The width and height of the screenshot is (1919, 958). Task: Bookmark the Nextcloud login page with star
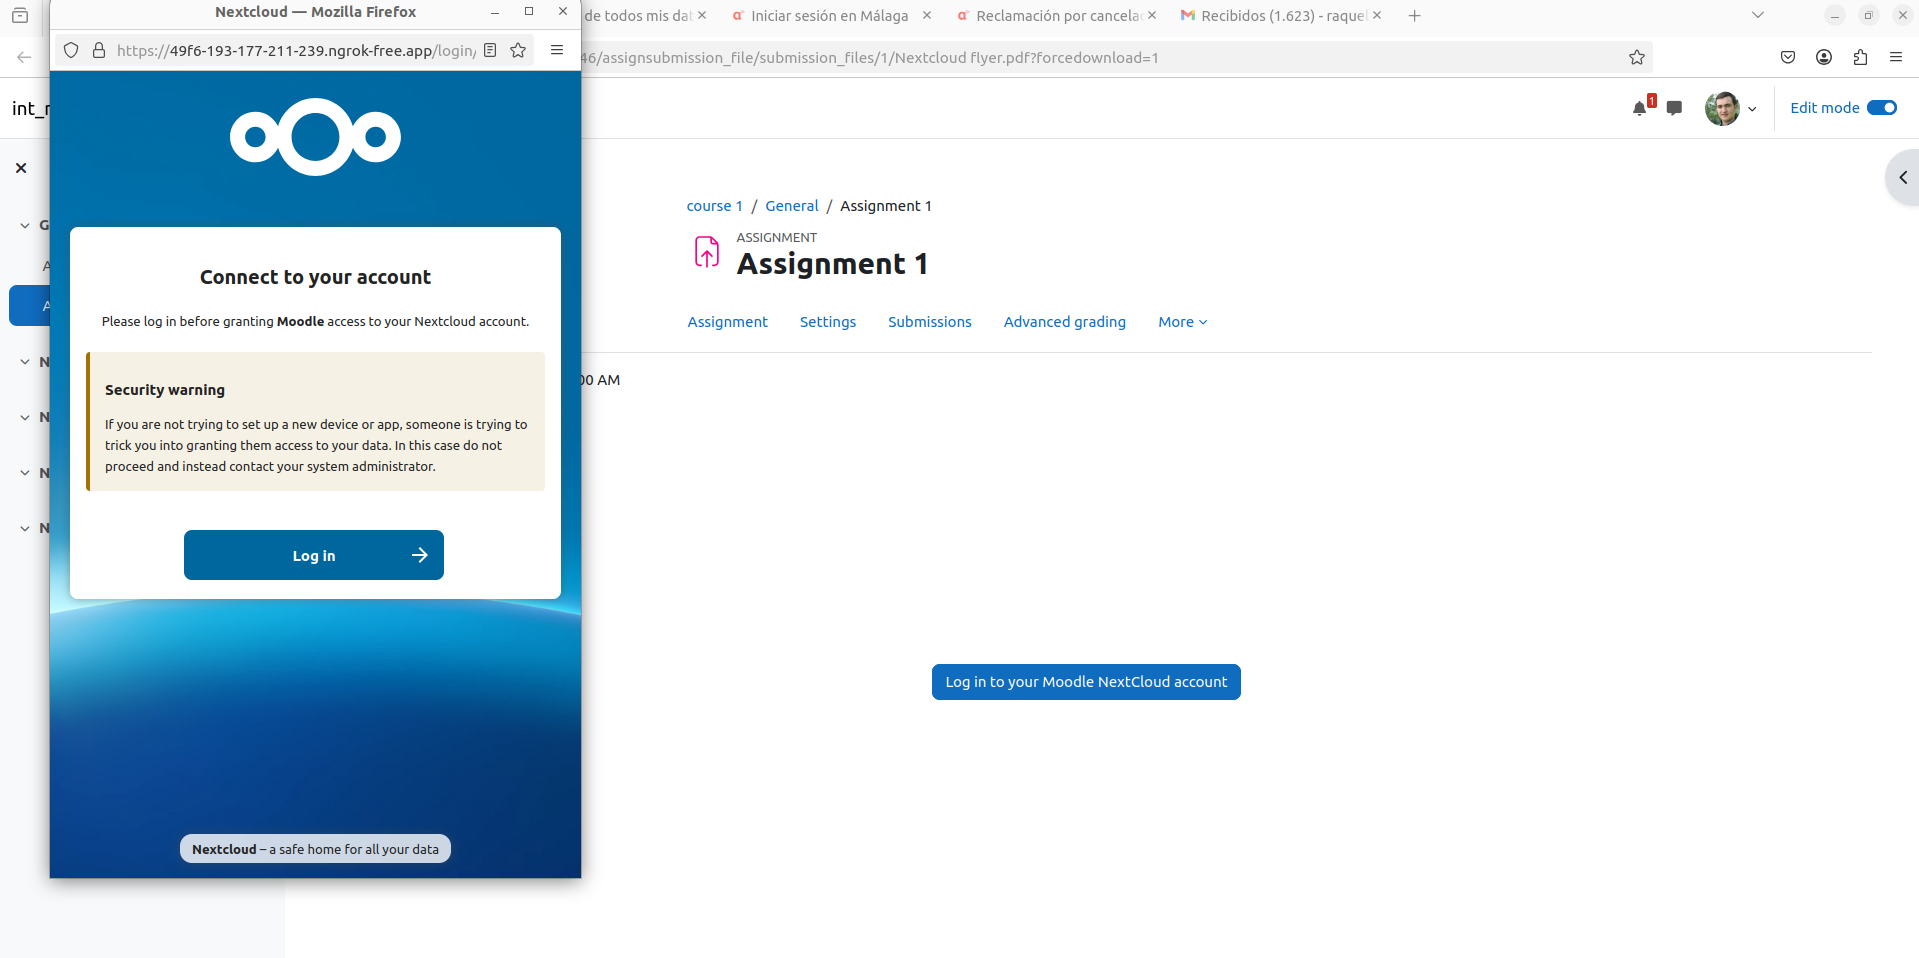coord(518,50)
